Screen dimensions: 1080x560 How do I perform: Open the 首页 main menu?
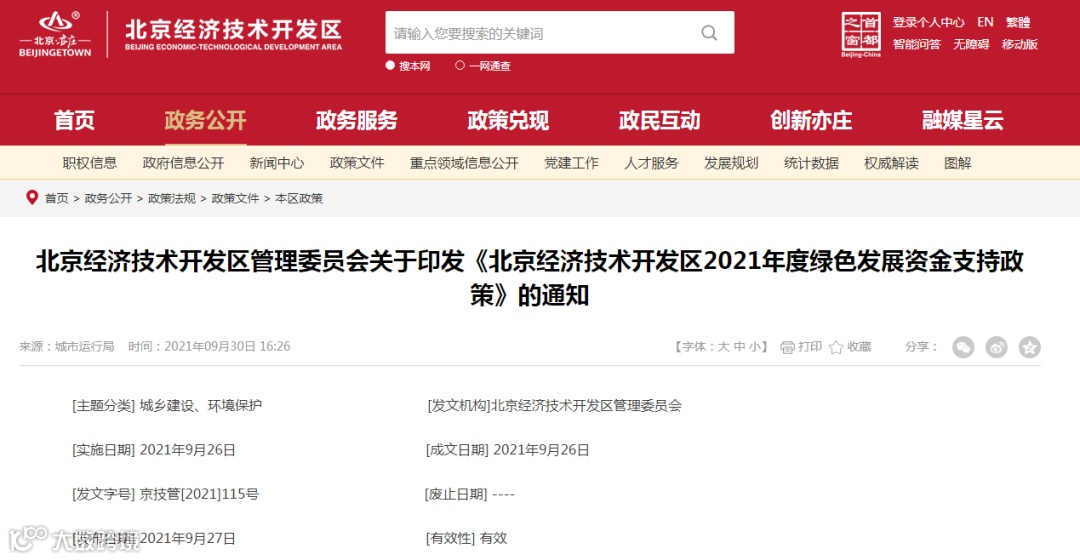click(x=74, y=121)
